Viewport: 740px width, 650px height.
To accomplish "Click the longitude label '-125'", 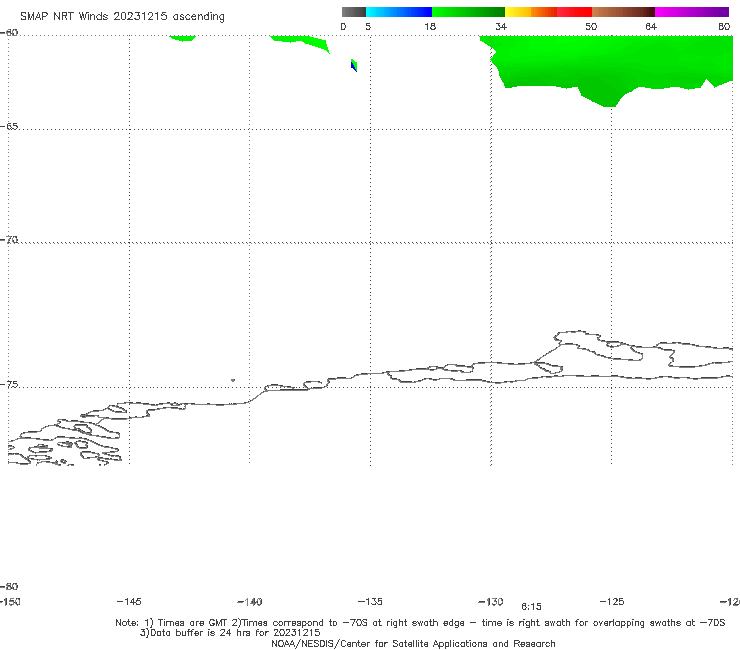I will 612,601.
